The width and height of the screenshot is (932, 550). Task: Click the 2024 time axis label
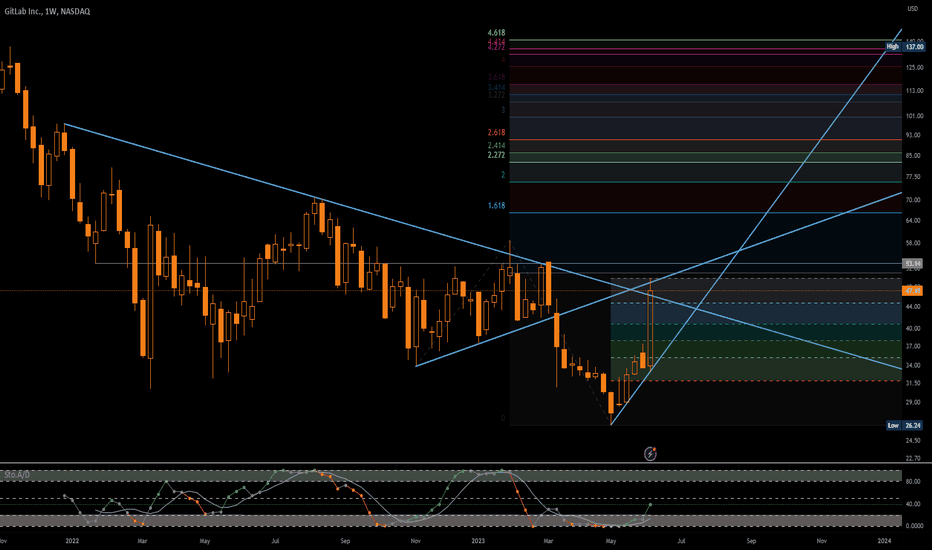(x=884, y=541)
